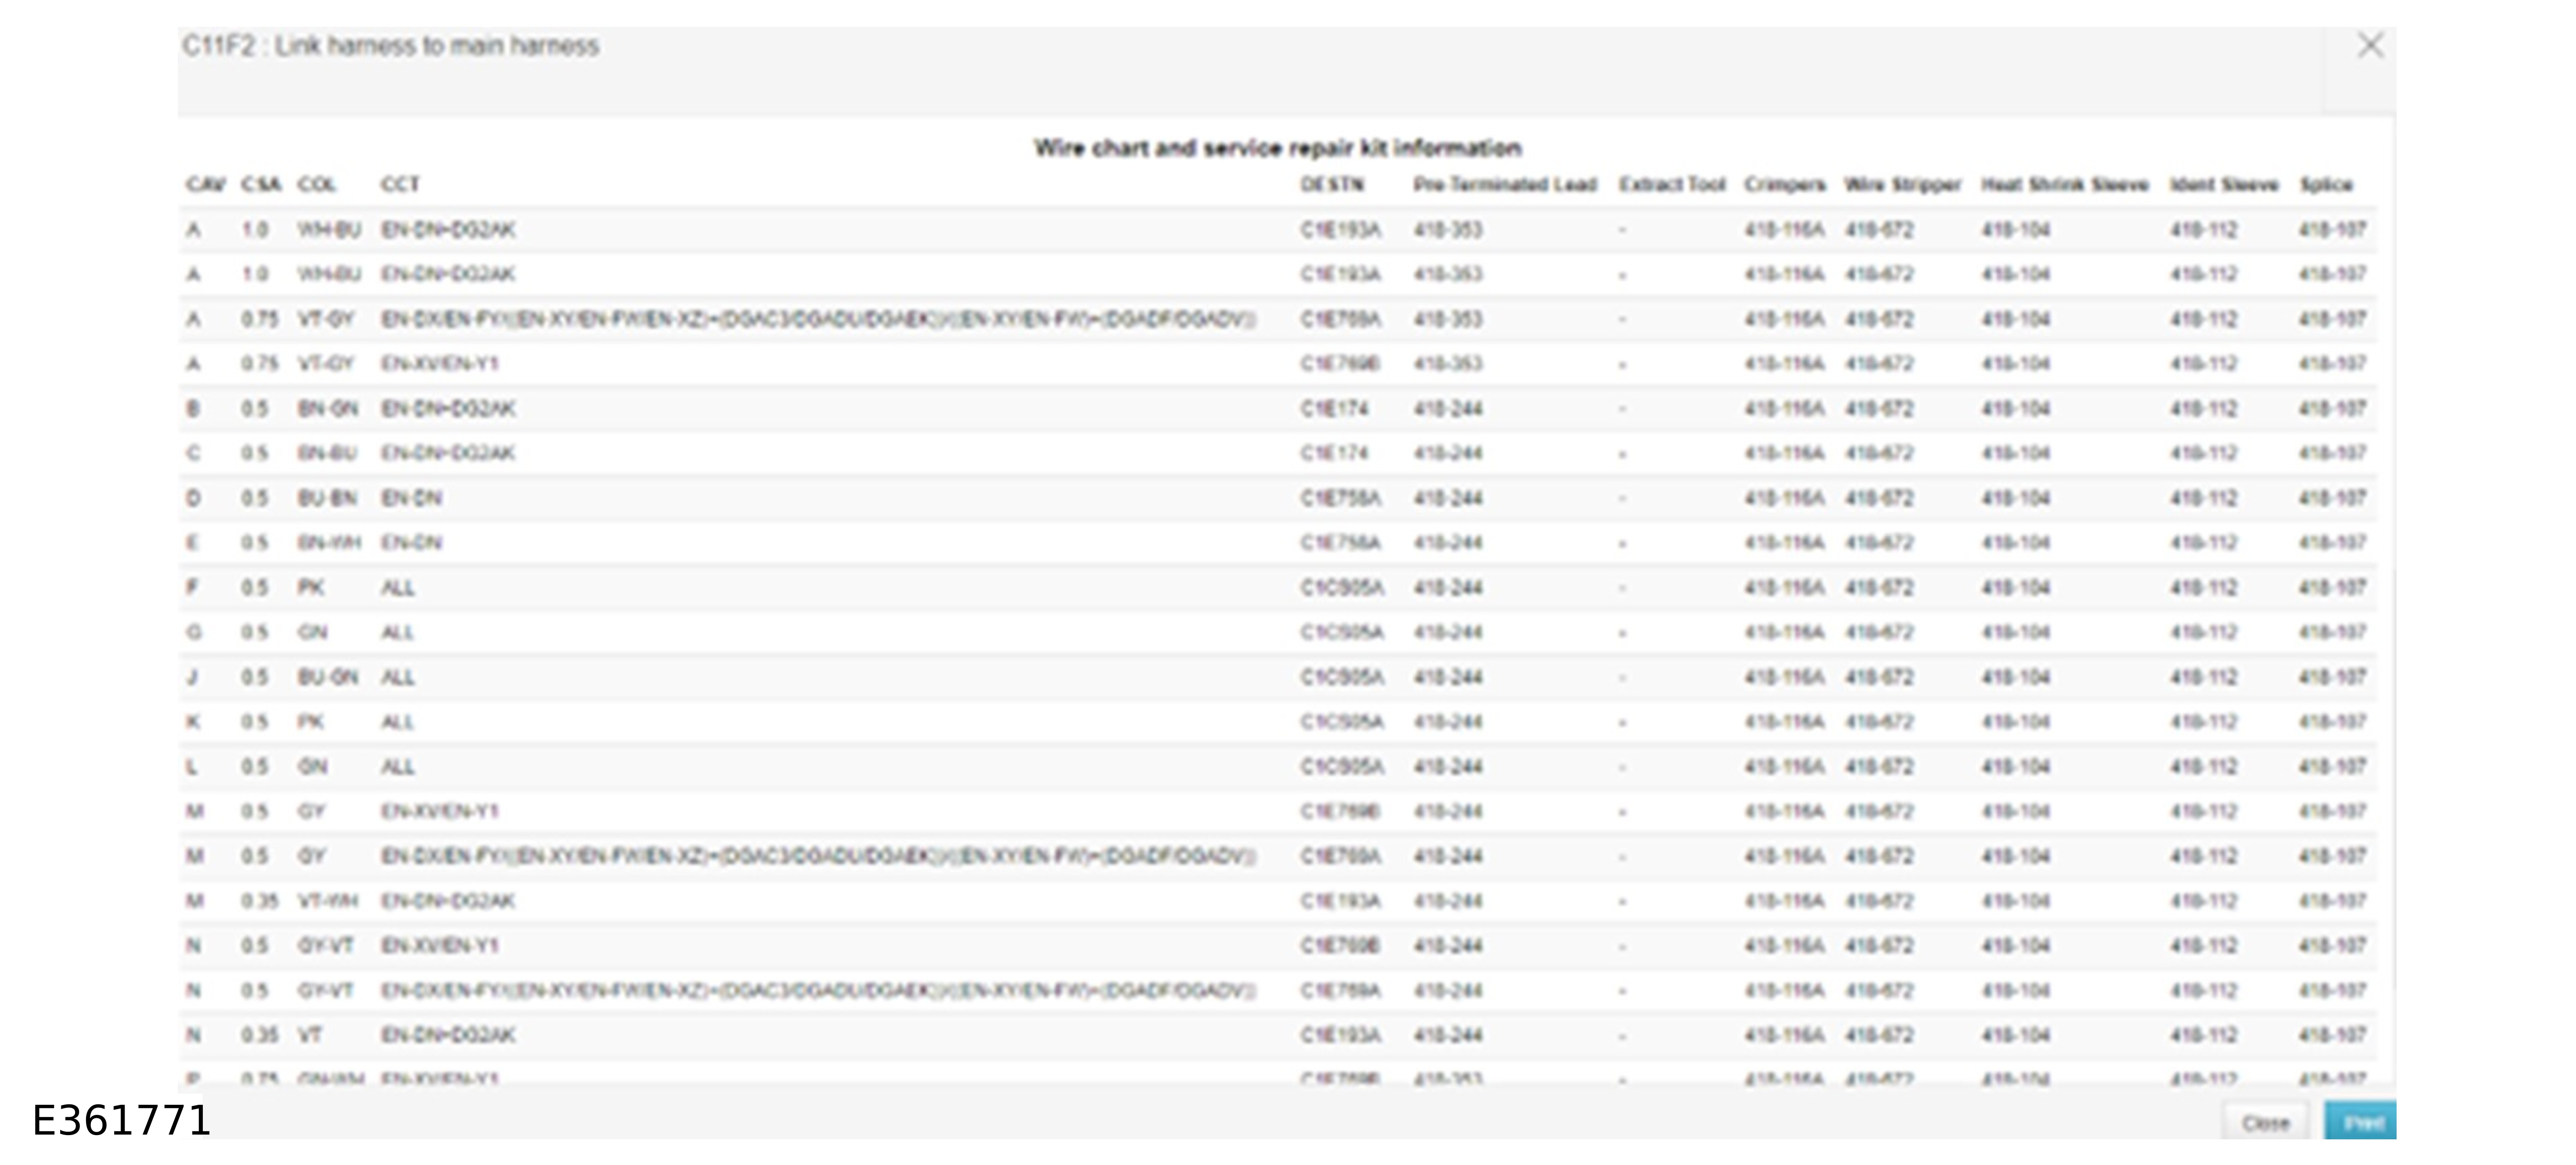This screenshot has height=1165, width=2576.
Task: Click the CAV column header
Action: (x=205, y=185)
